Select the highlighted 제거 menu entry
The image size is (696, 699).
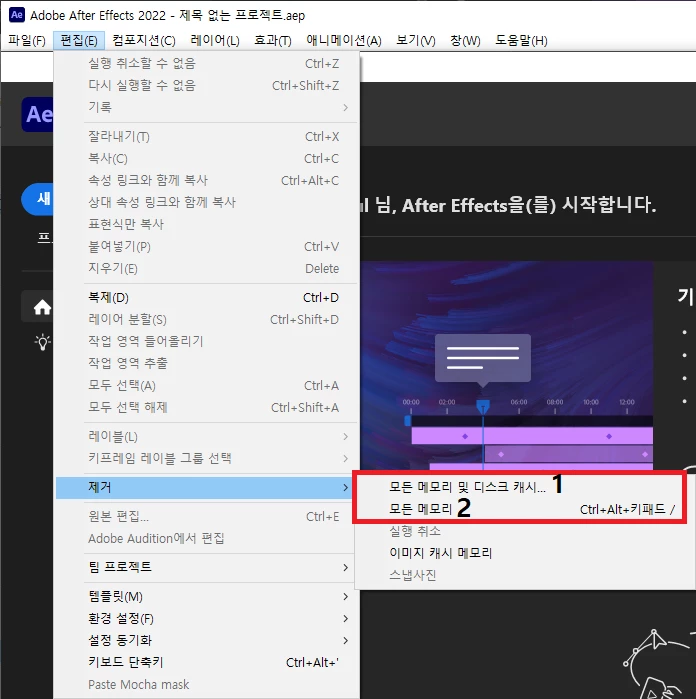pyautogui.click(x=206, y=487)
